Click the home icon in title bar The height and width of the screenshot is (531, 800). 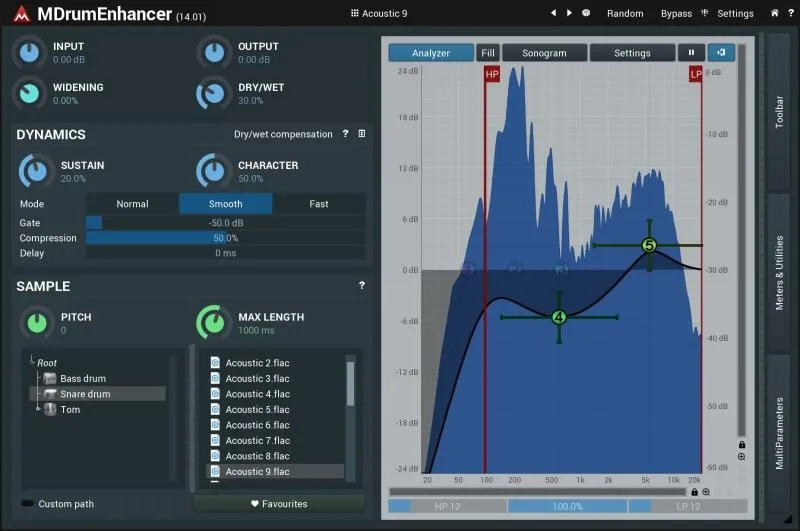pyautogui.click(x=774, y=13)
